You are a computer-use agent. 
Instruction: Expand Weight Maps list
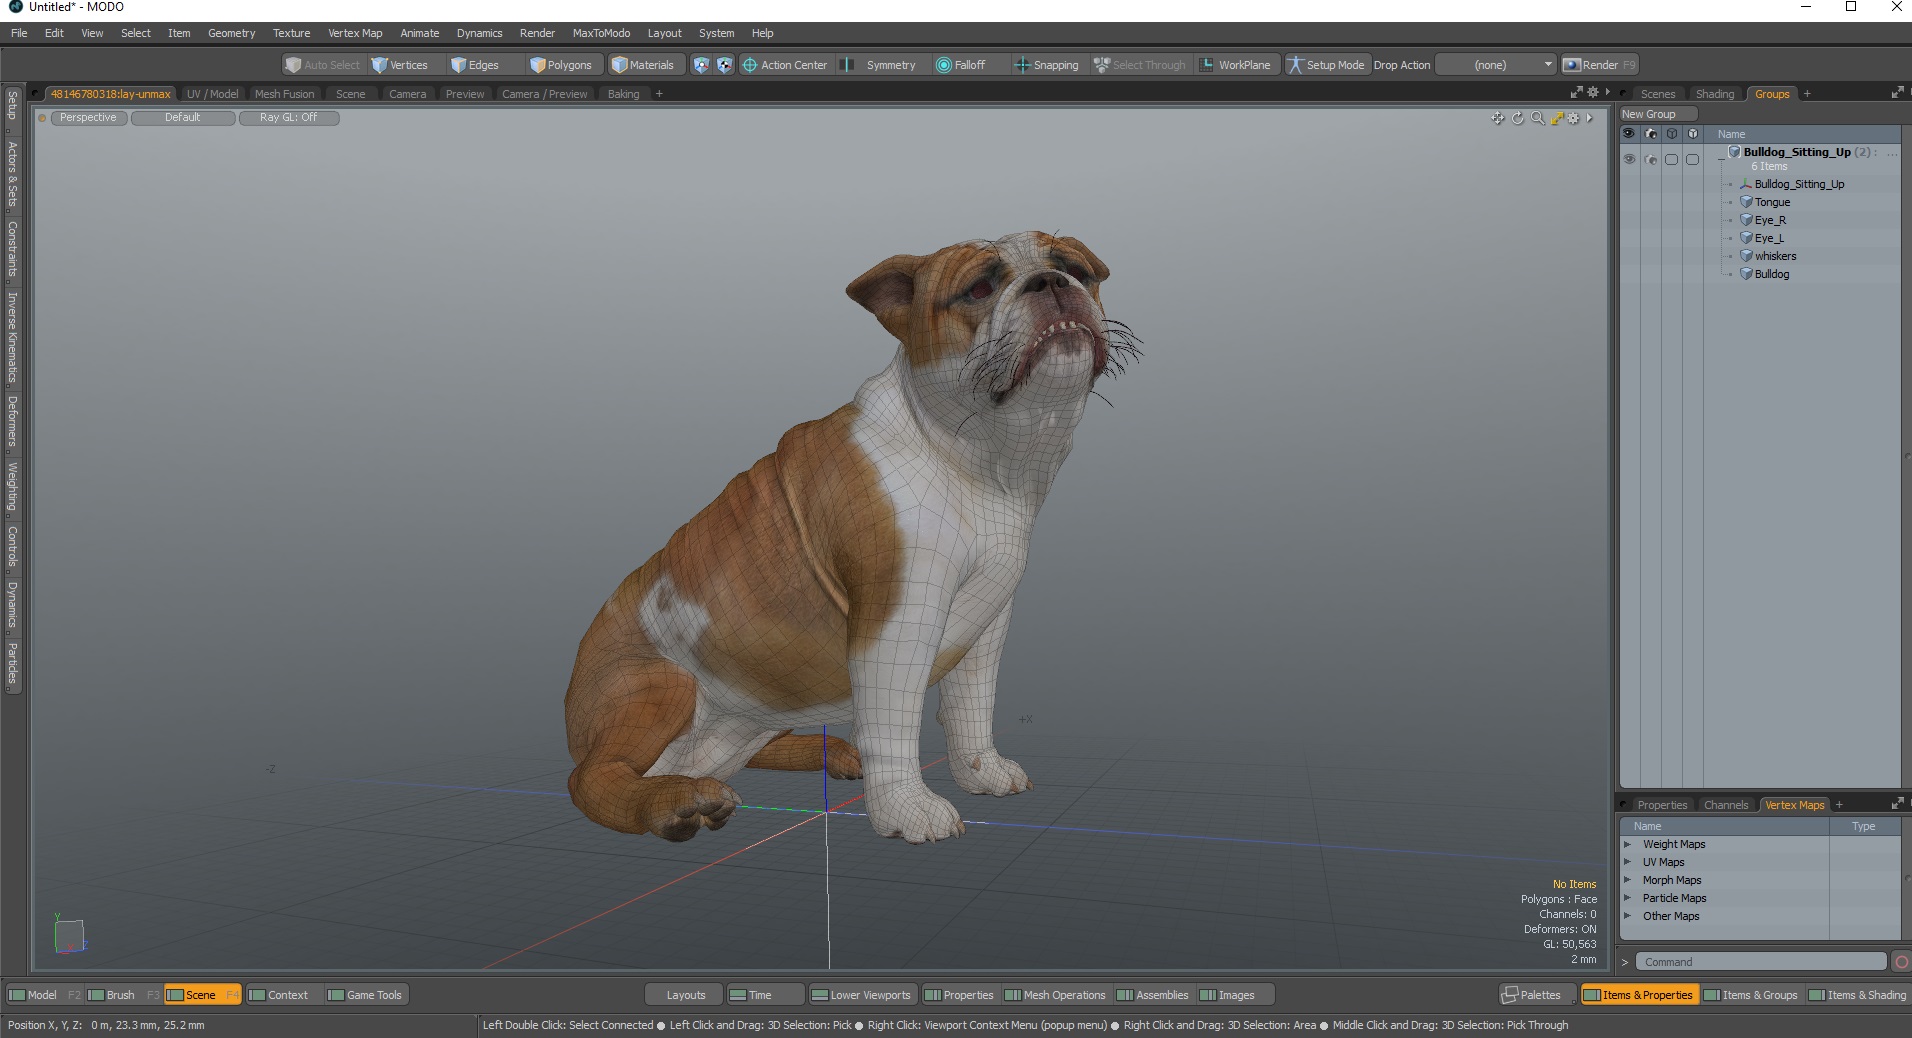pos(1627,844)
